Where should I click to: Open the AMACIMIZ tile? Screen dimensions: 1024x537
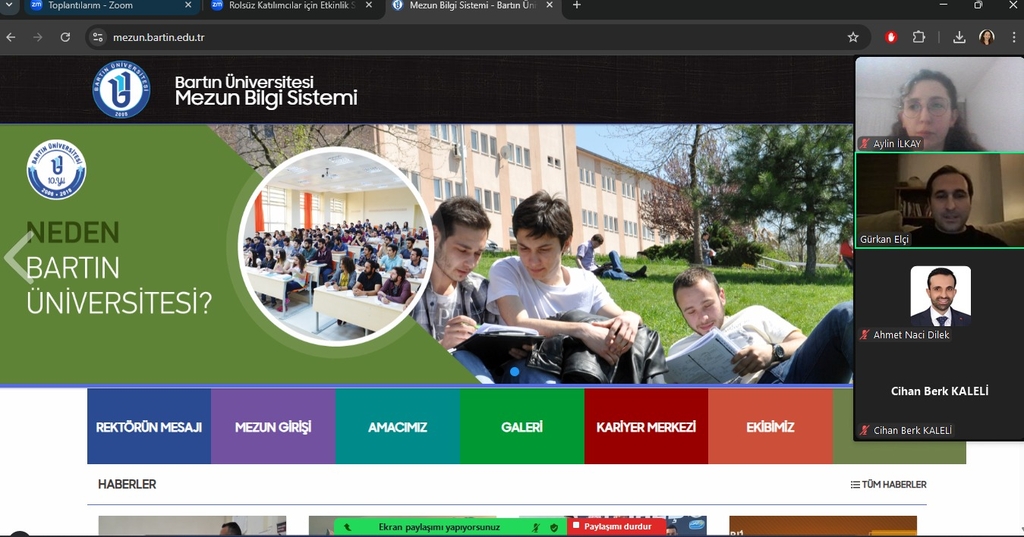[x=398, y=427]
